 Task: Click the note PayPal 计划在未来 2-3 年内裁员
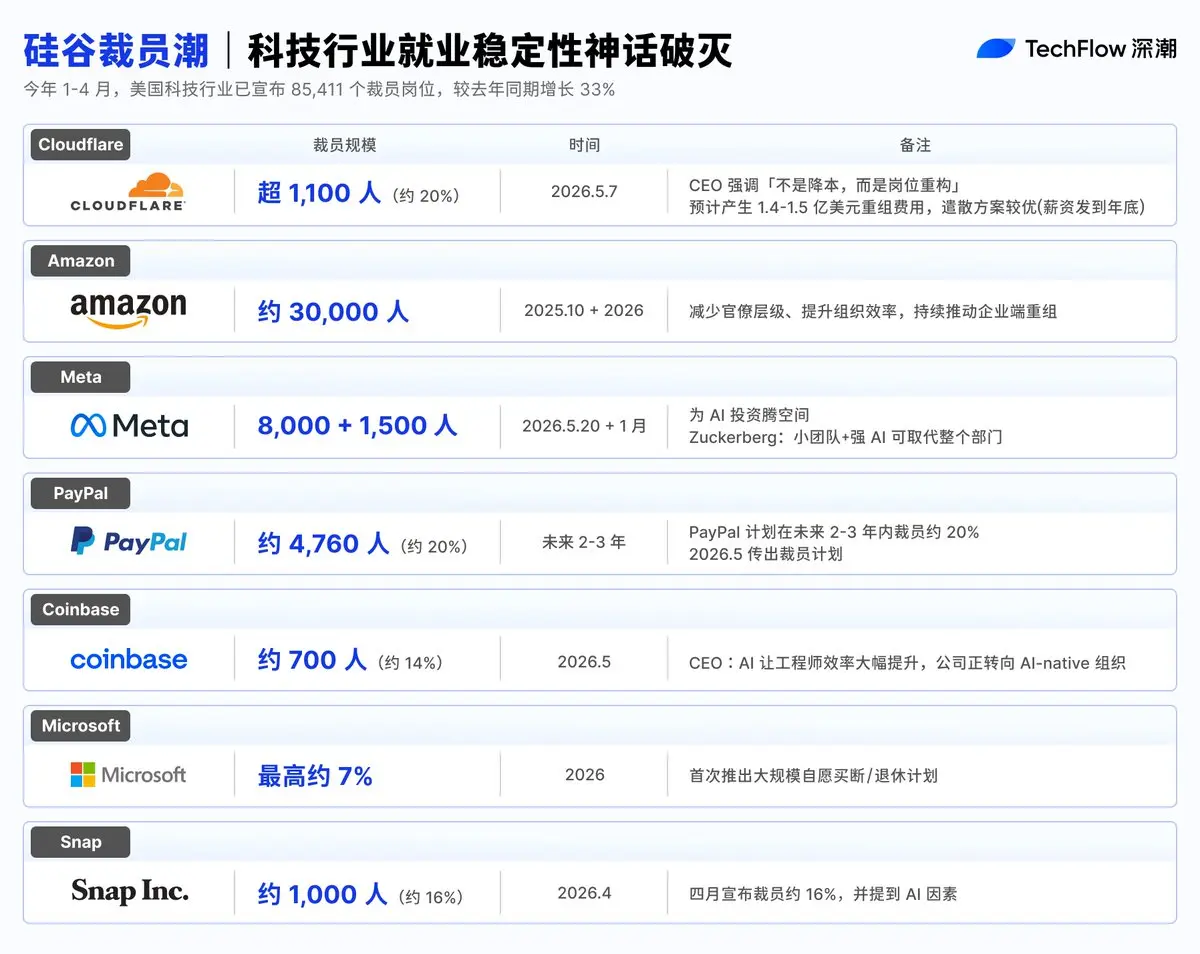(x=834, y=532)
